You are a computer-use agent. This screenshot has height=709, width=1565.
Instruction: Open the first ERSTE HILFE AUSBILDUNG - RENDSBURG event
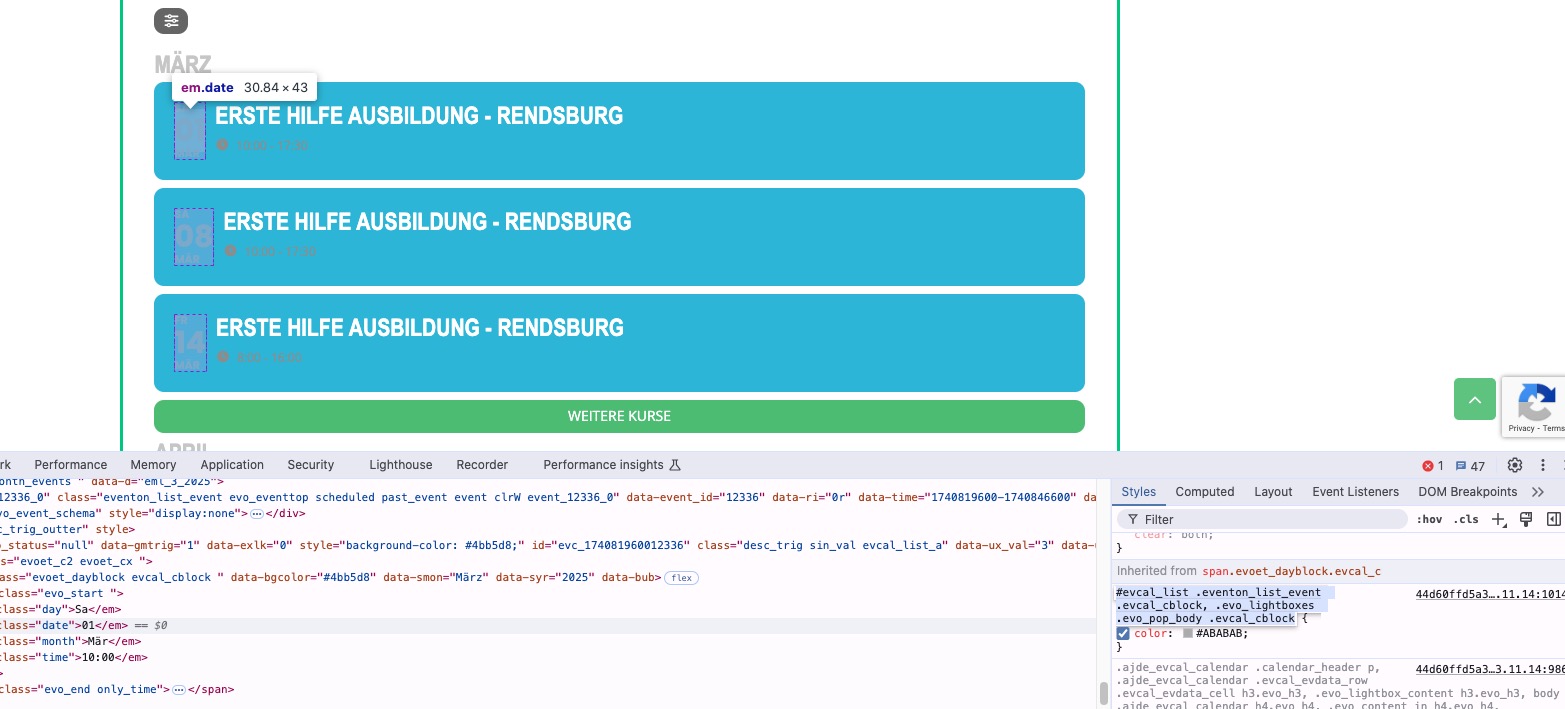(x=619, y=131)
